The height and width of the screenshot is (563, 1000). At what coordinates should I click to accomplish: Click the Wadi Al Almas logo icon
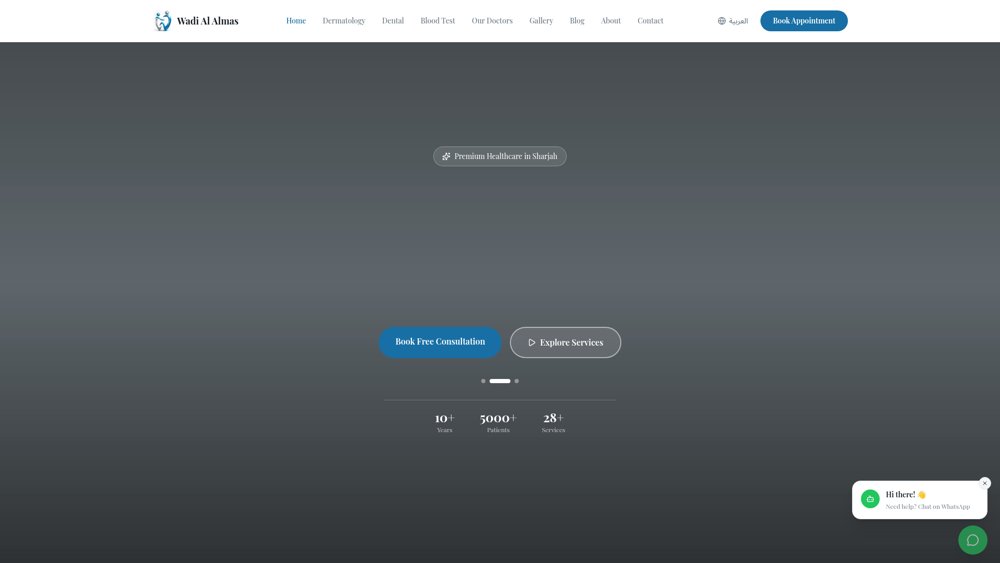pos(163,21)
